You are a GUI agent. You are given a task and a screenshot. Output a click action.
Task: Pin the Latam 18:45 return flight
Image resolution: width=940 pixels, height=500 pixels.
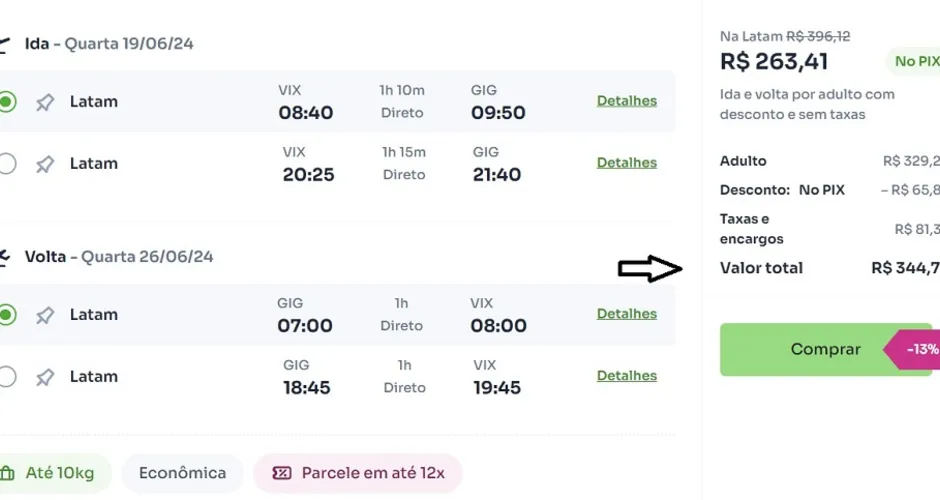pyautogui.click(x=44, y=378)
